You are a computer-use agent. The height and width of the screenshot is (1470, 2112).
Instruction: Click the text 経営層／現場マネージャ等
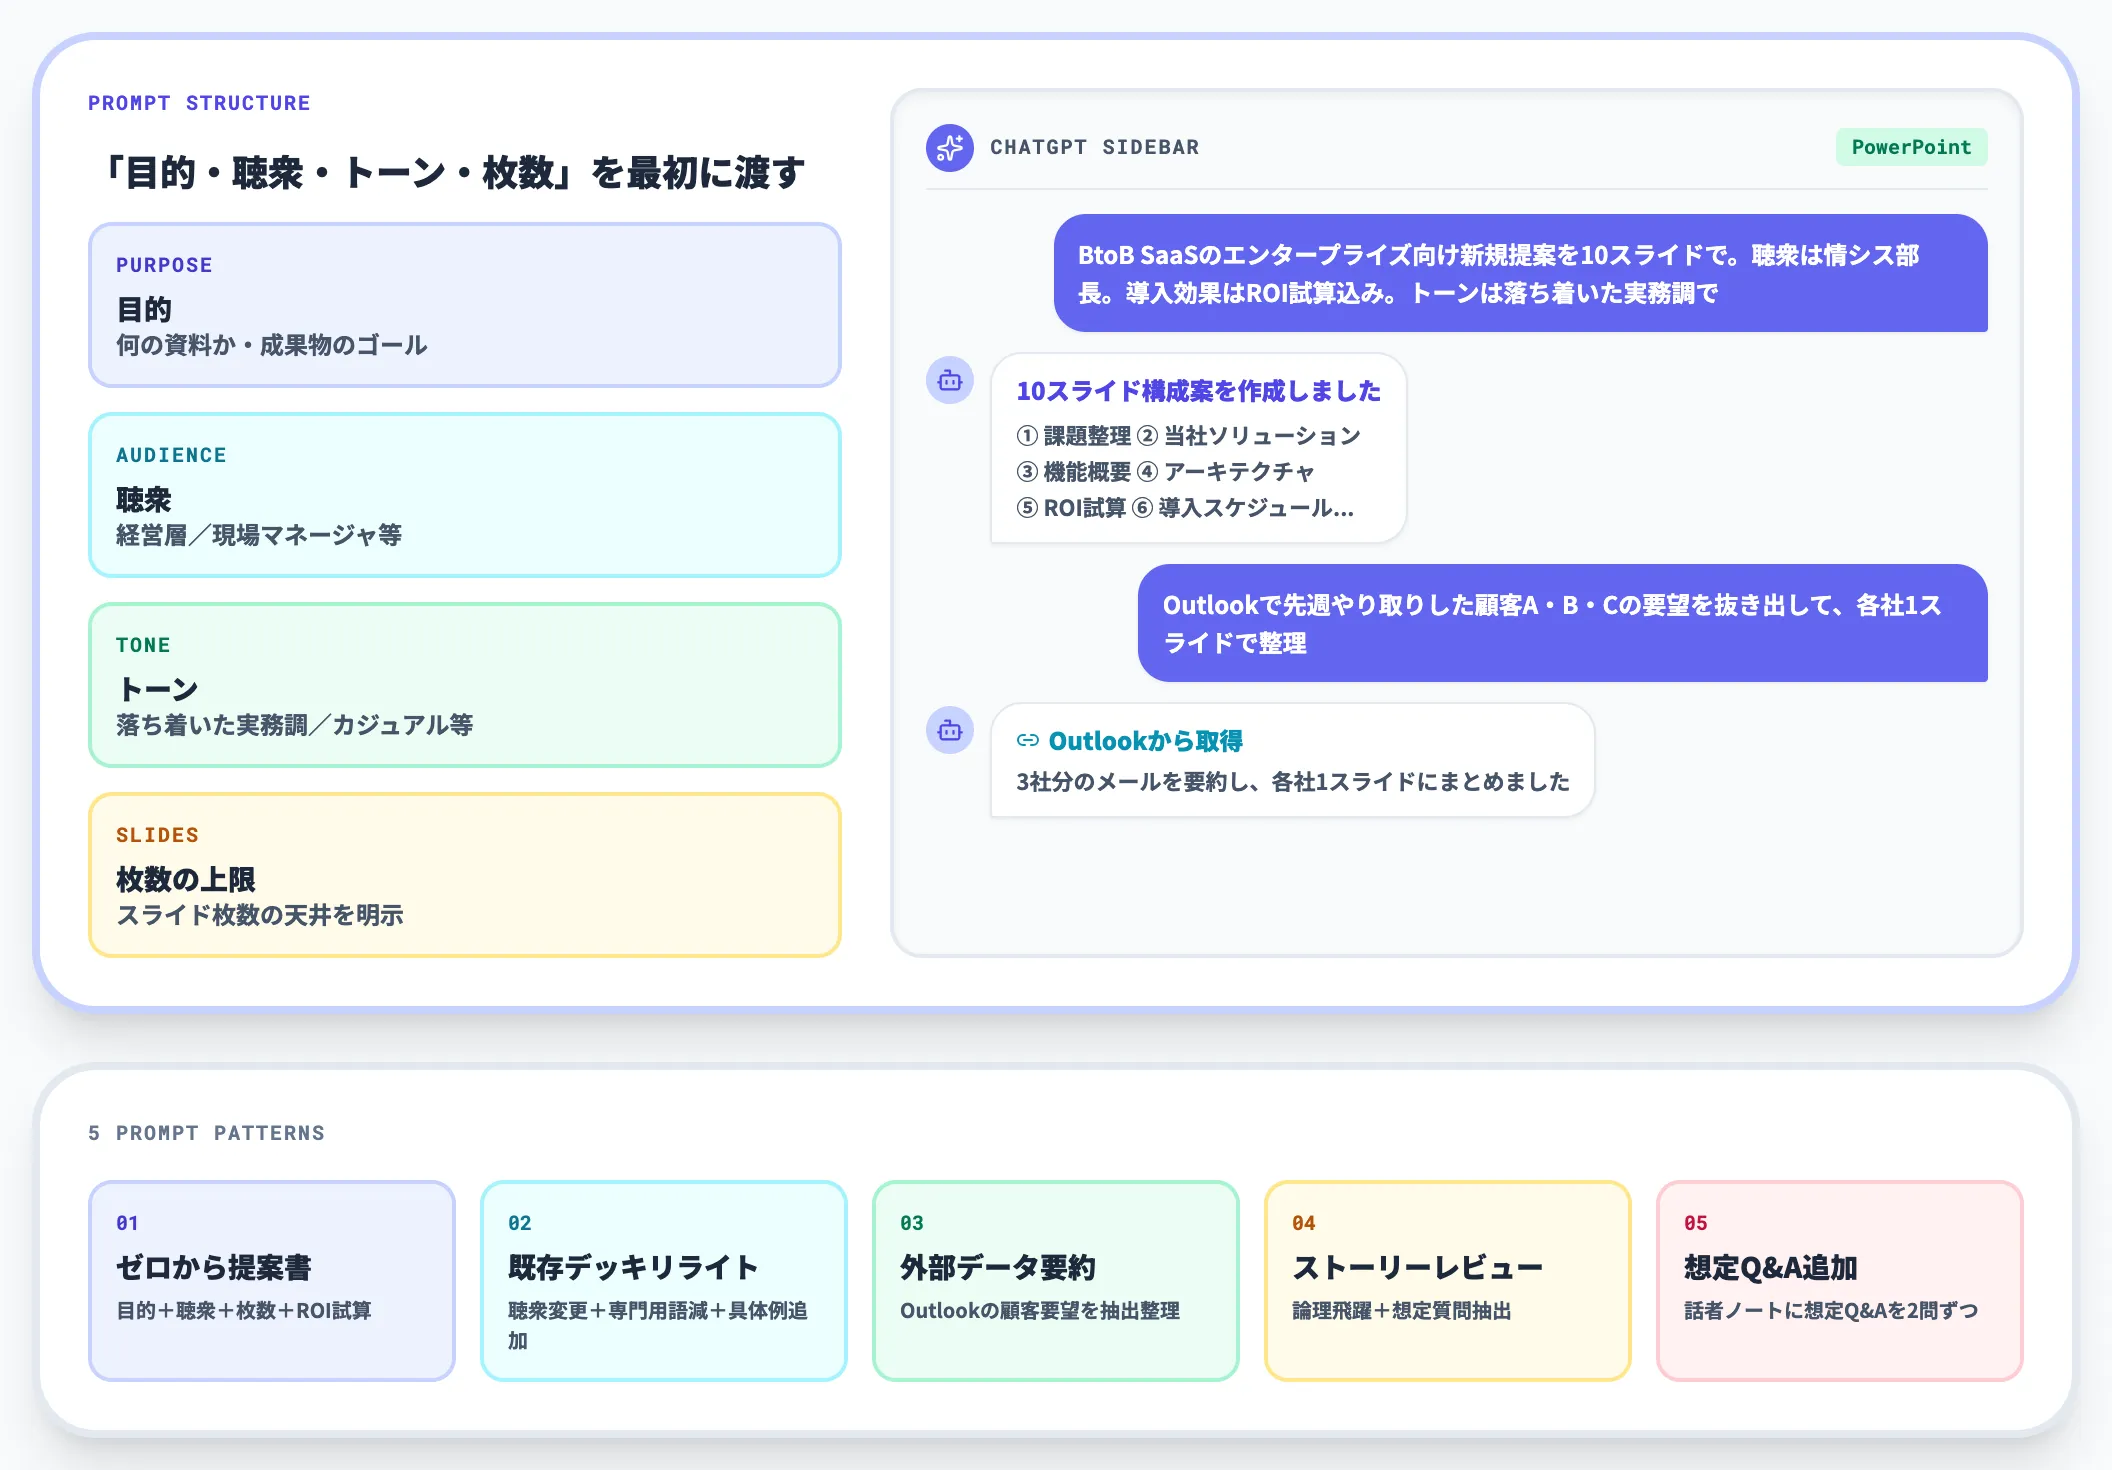click(x=259, y=536)
